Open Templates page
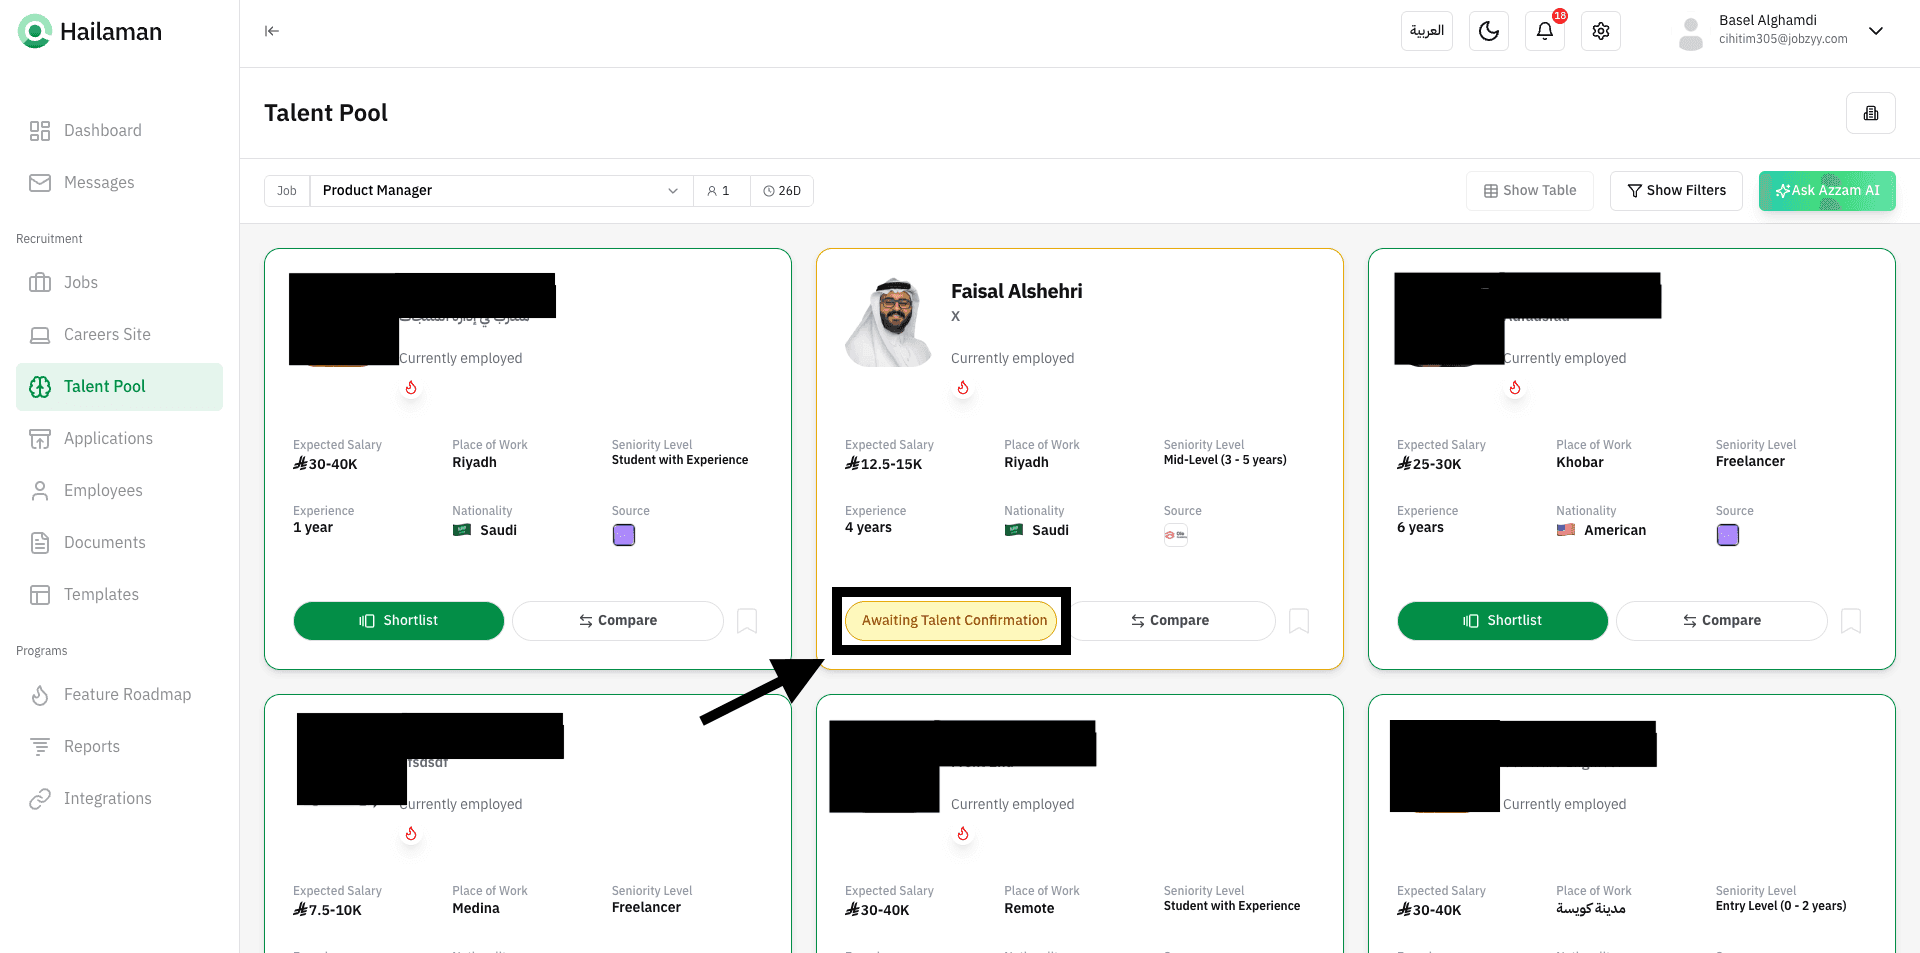 (x=119, y=595)
